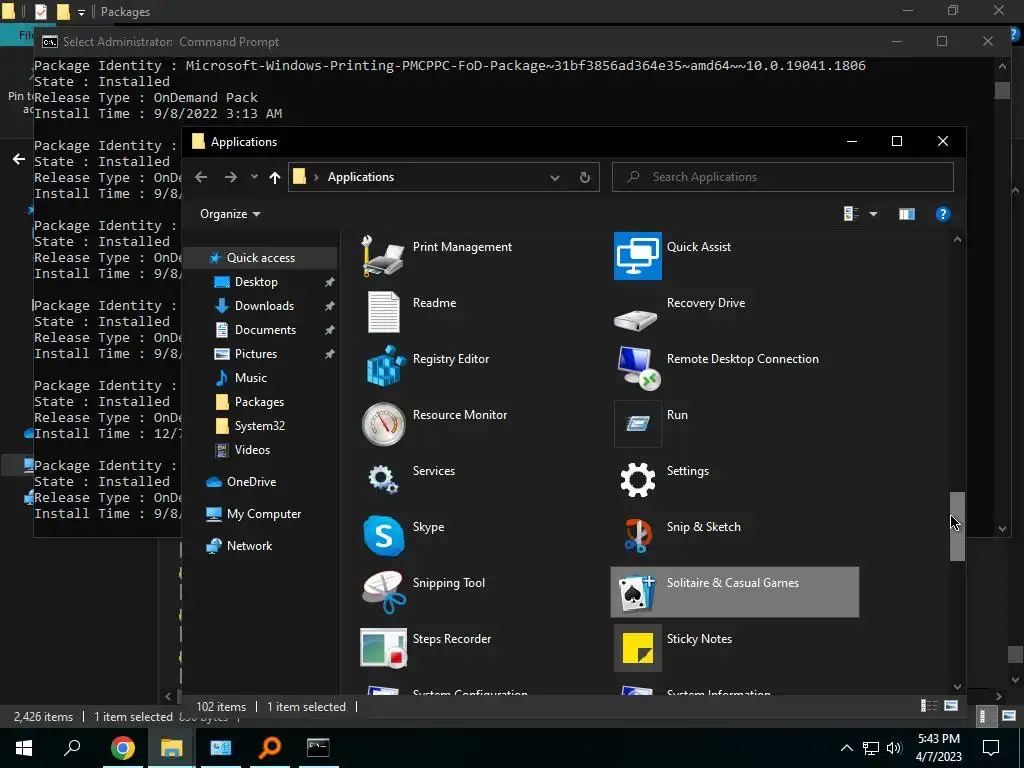This screenshot has height=768, width=1024.
Task: Open Music in navigation pane
Action: (250, 377)
